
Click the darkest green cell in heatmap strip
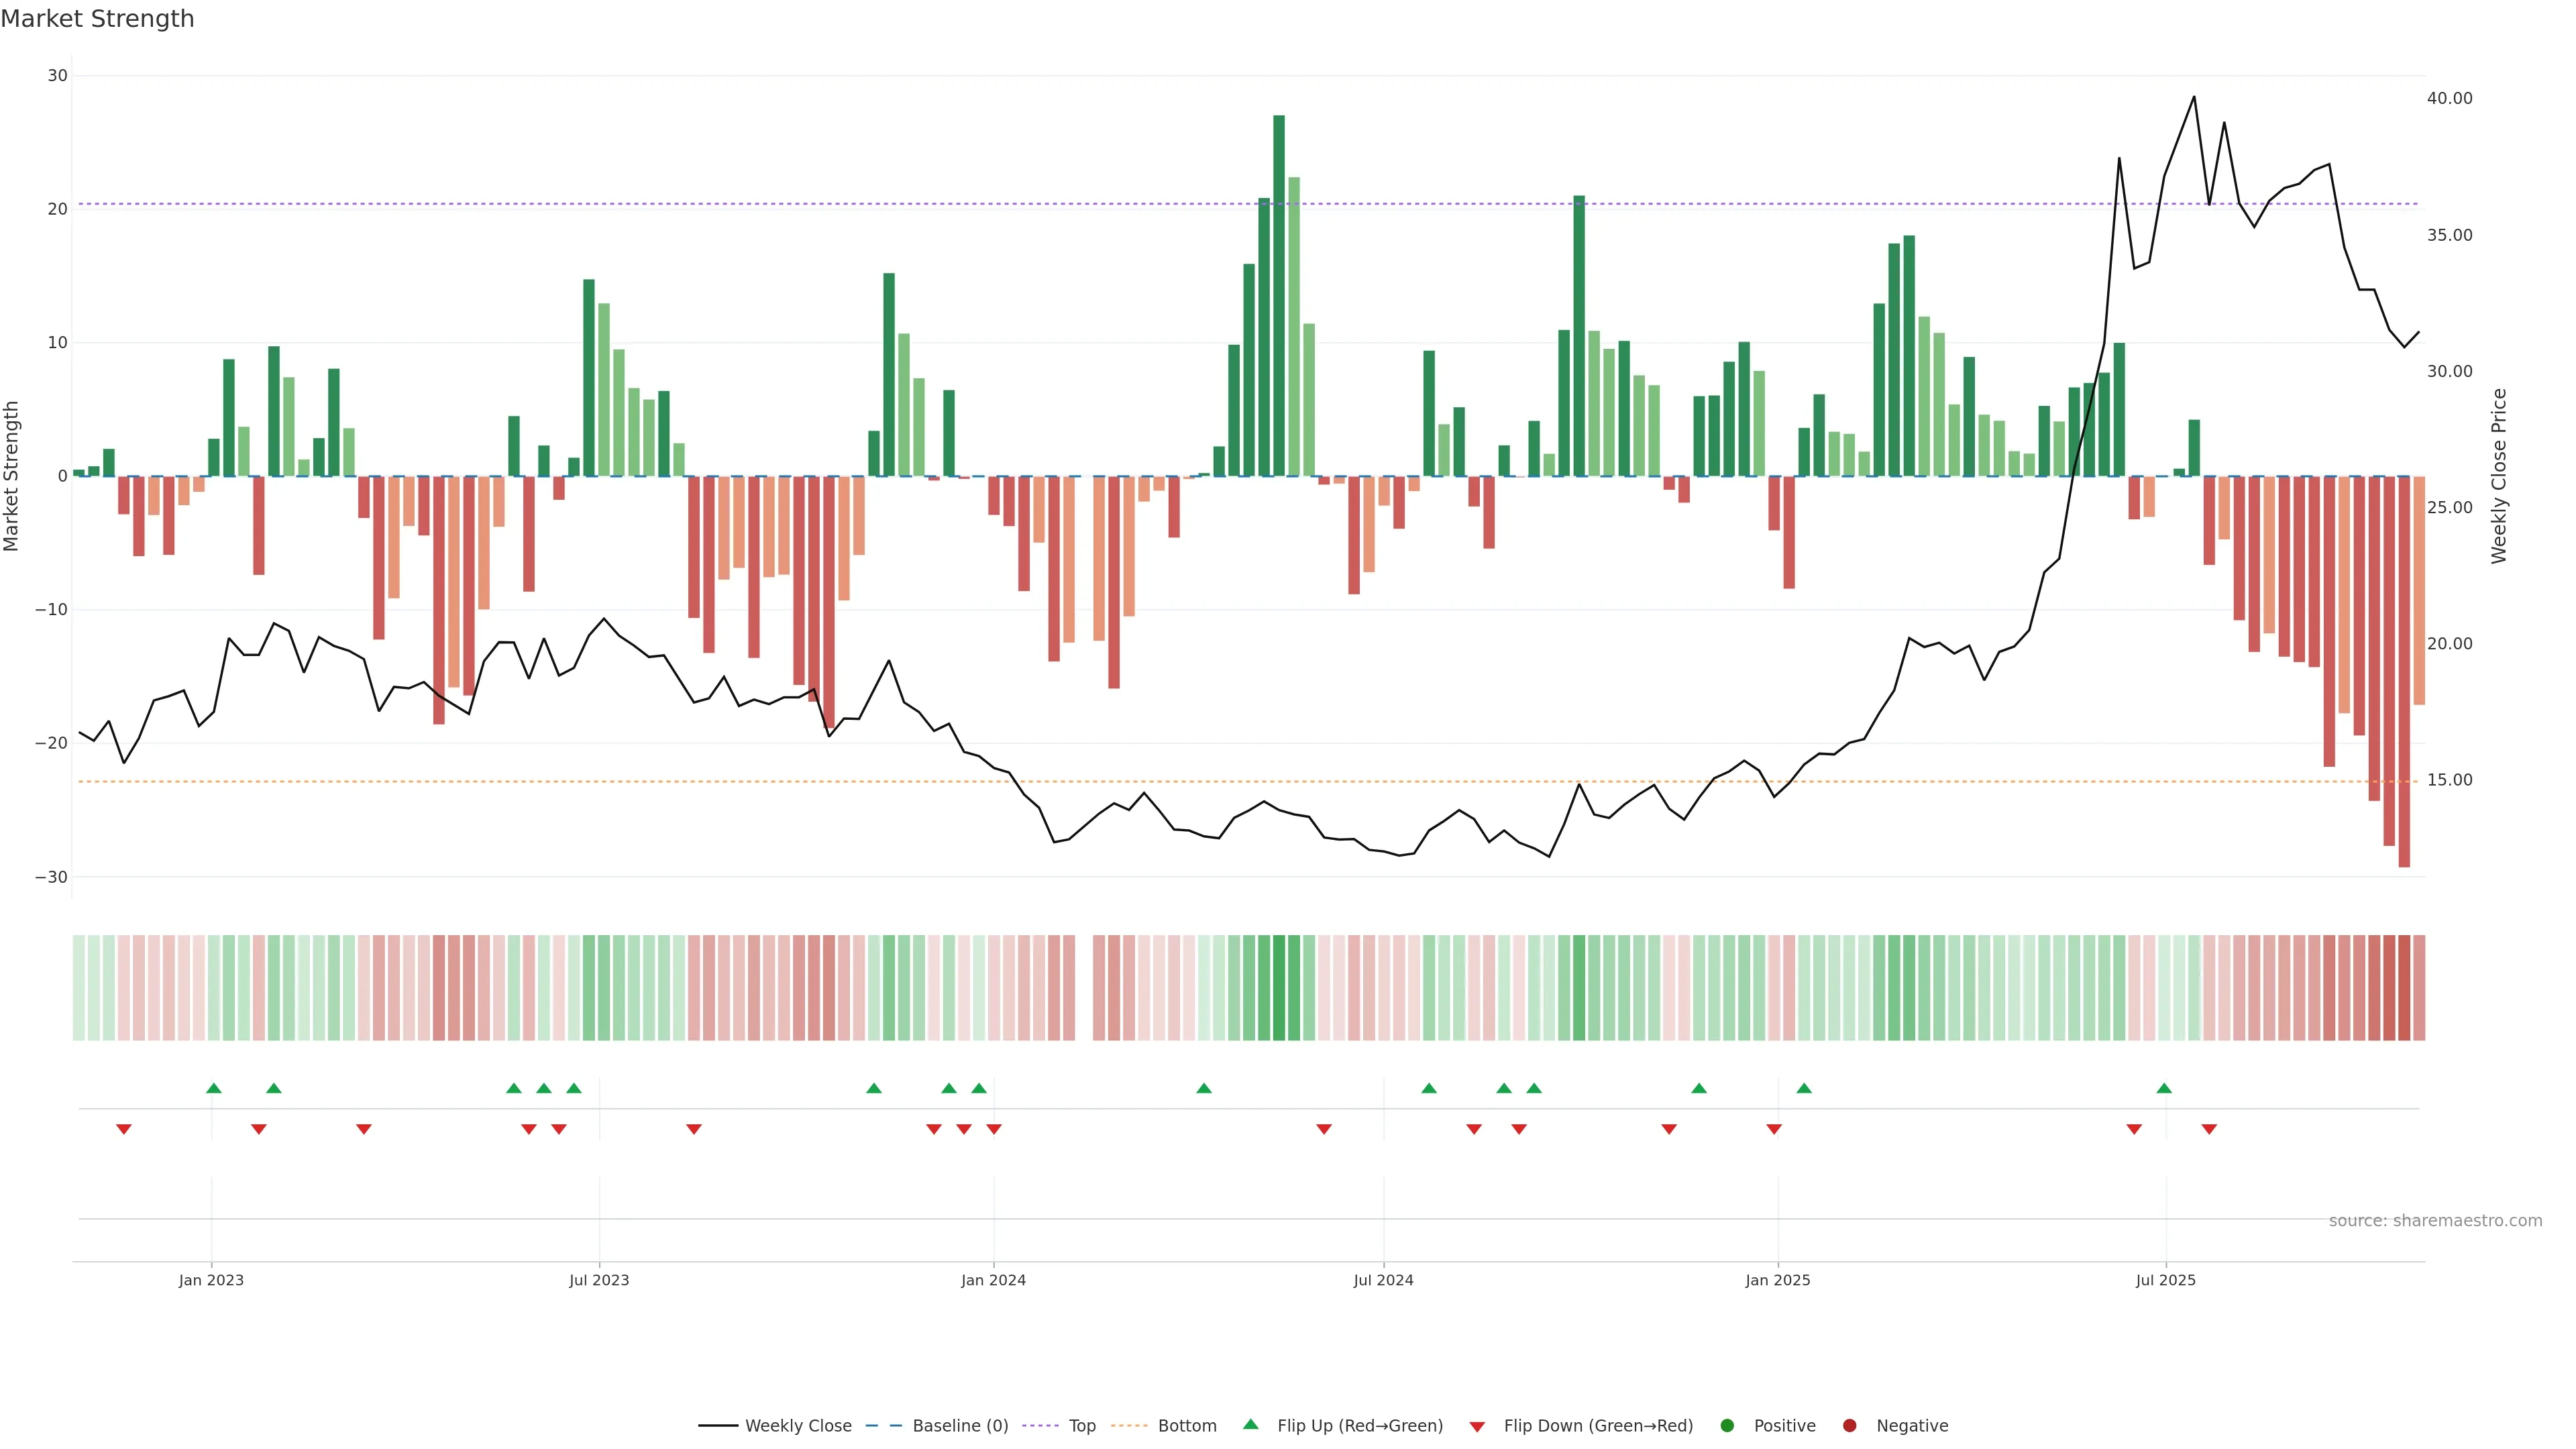click(x=1279, y=988)
